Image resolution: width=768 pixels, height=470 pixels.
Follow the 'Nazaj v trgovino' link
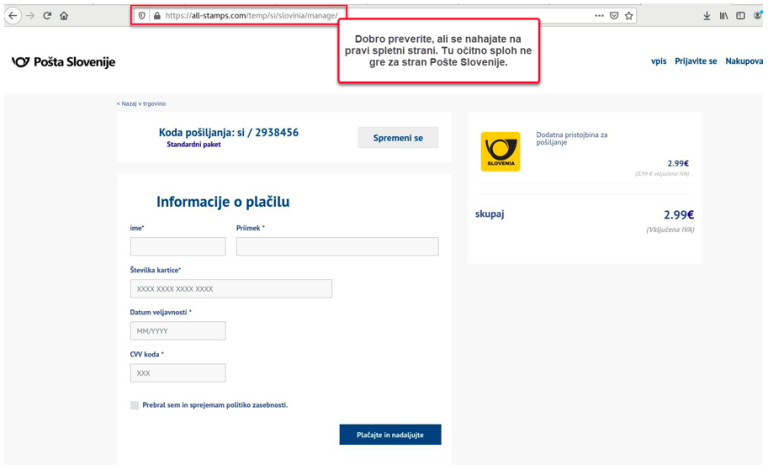(x=141, y=103)
